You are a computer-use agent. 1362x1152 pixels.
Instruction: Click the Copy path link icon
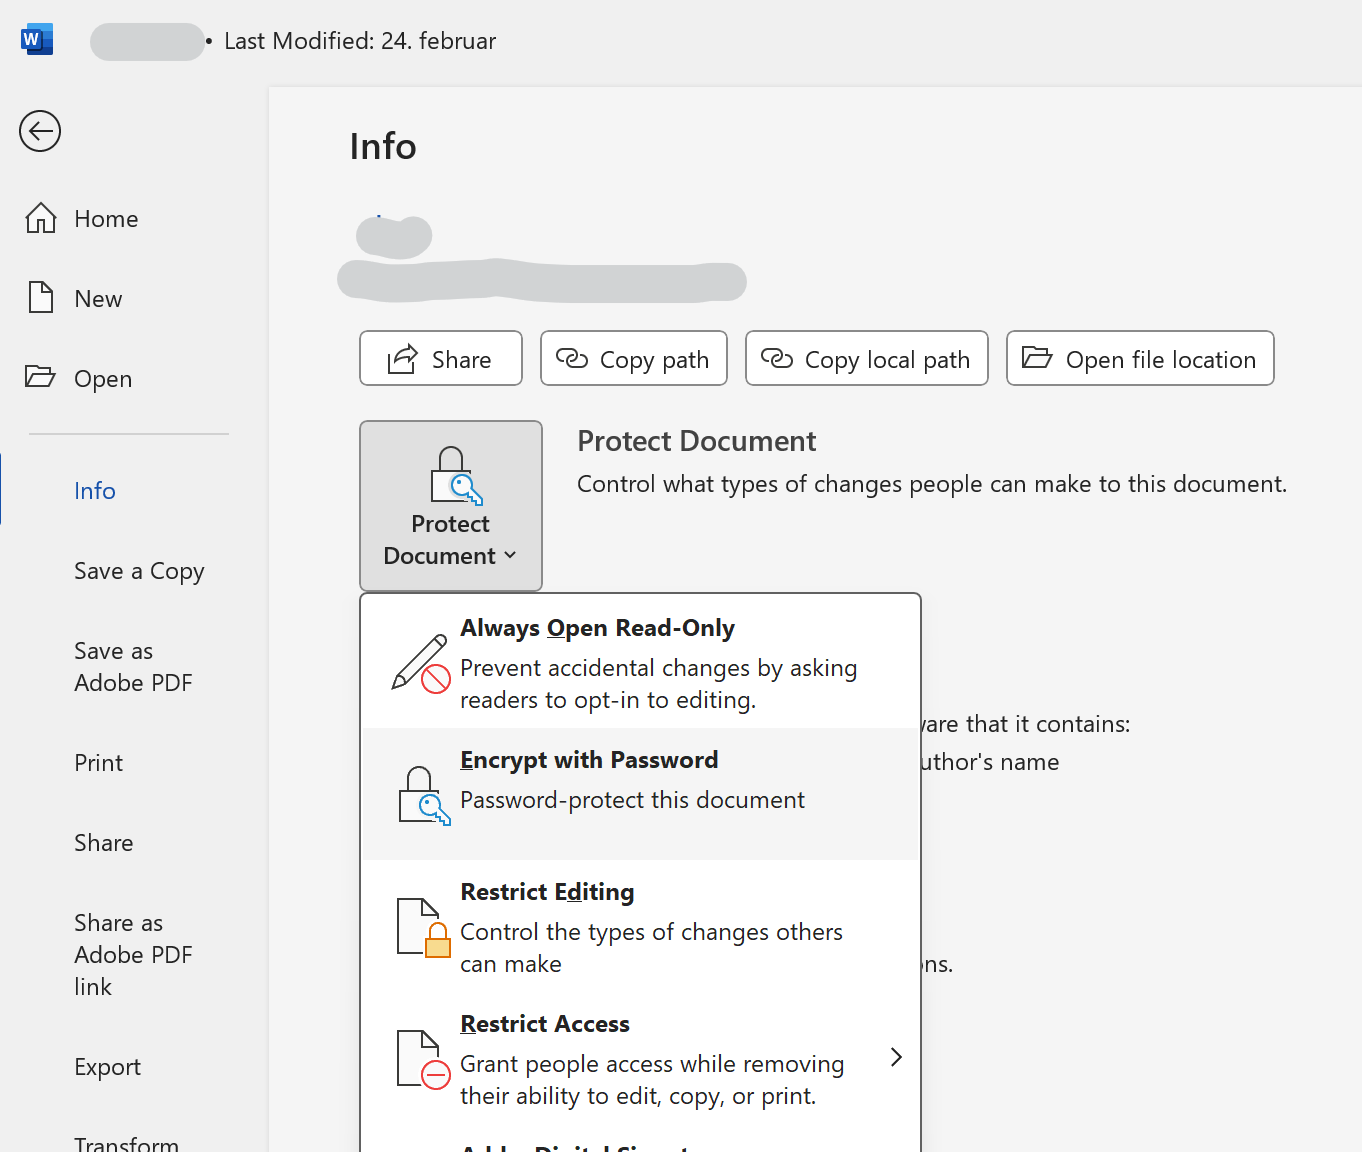573,358
